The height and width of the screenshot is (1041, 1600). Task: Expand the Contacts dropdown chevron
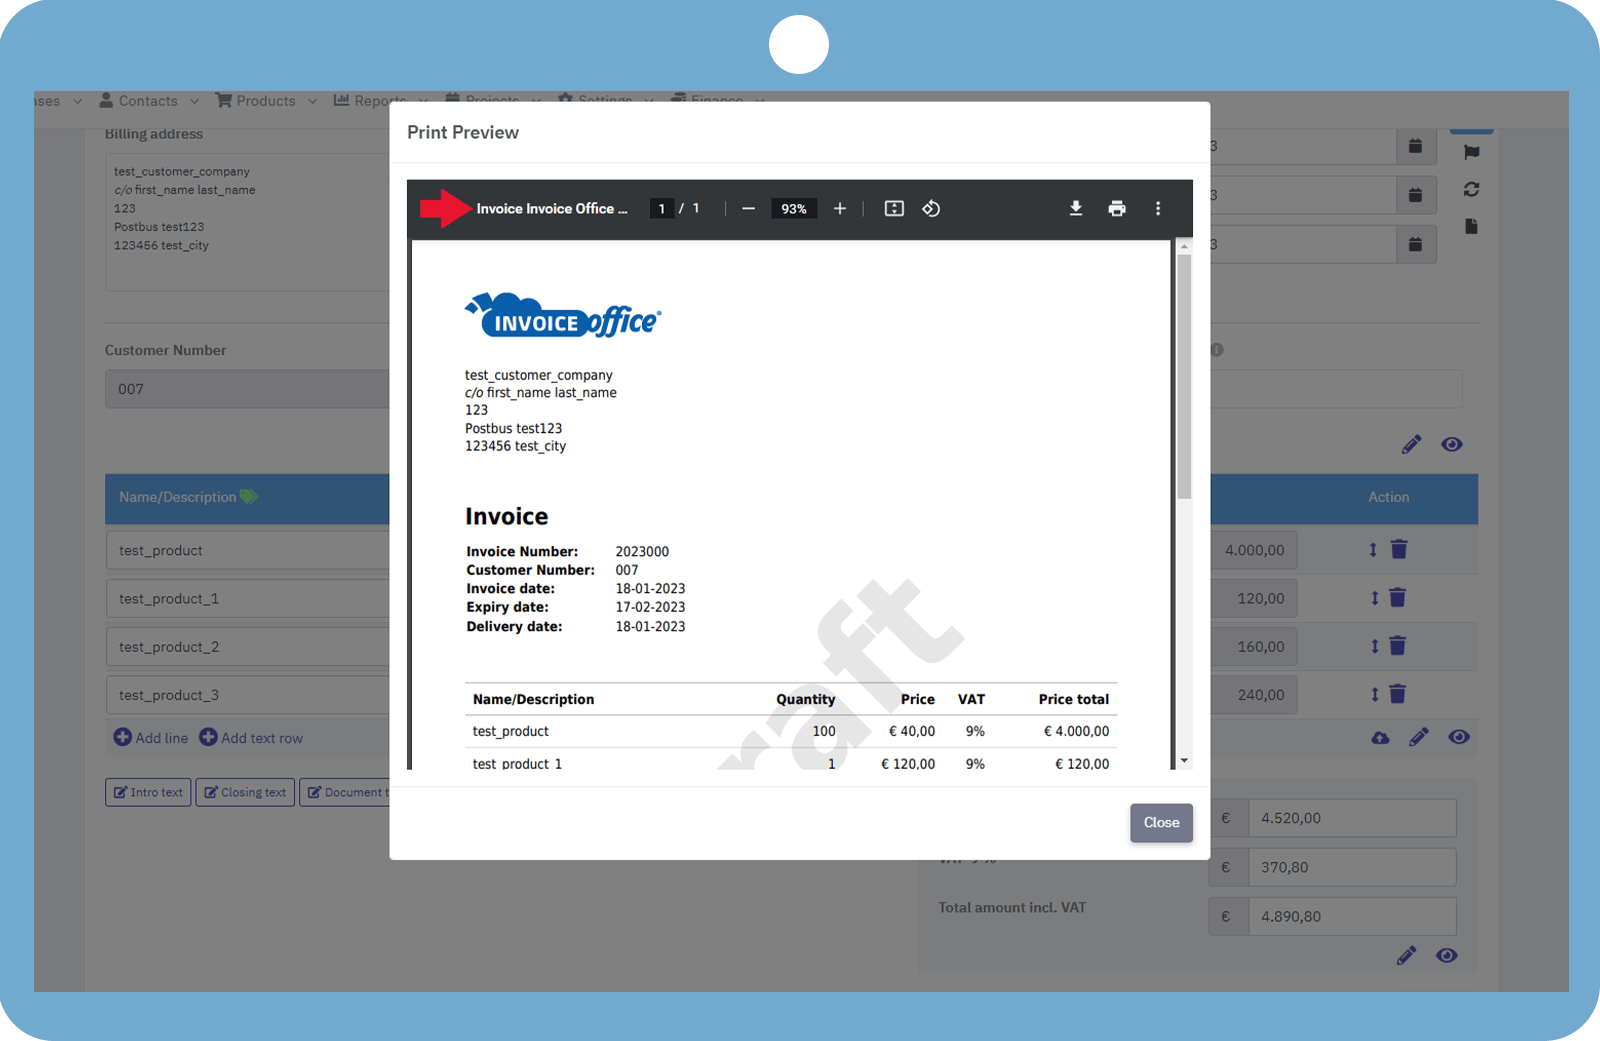coord(194,101)
